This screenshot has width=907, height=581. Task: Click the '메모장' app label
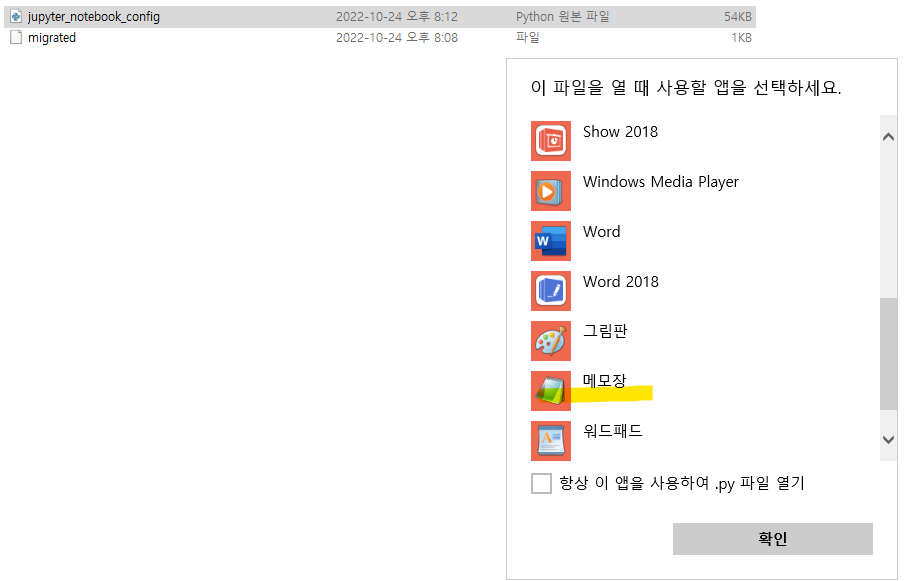coord(605,381)
